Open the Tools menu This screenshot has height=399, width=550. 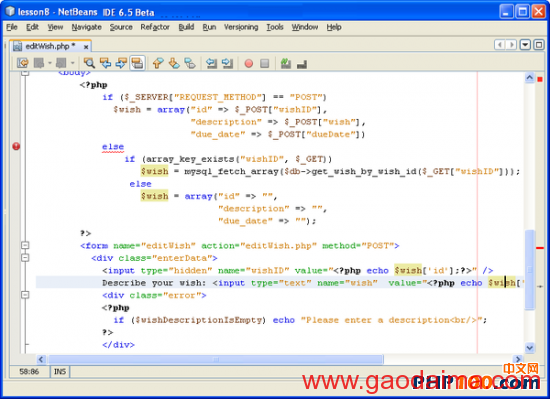click(275, 27)
